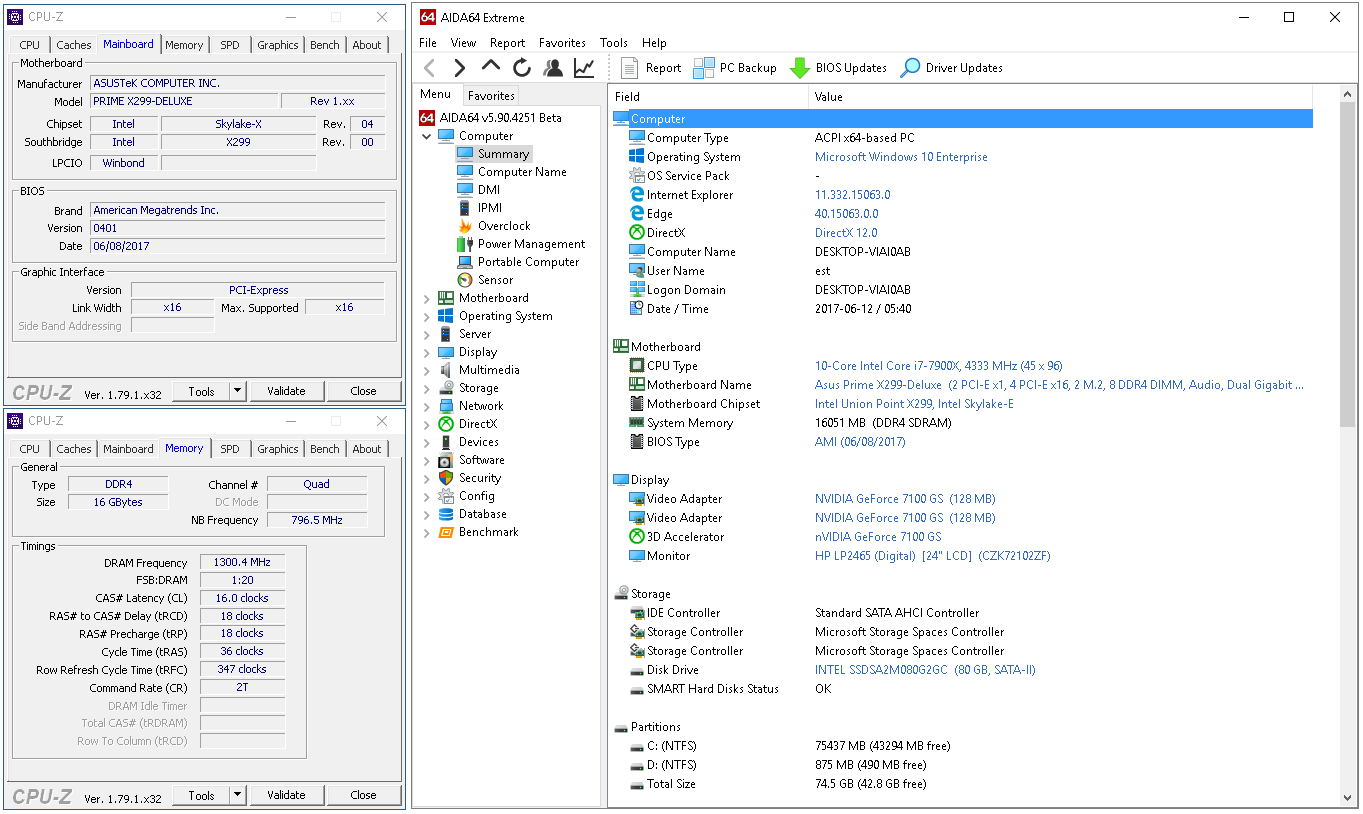Screen dimensions: 1363x814
Task: Click the DirectX icon in the tree
Action: pyautogui.click(x=446, y=424)
